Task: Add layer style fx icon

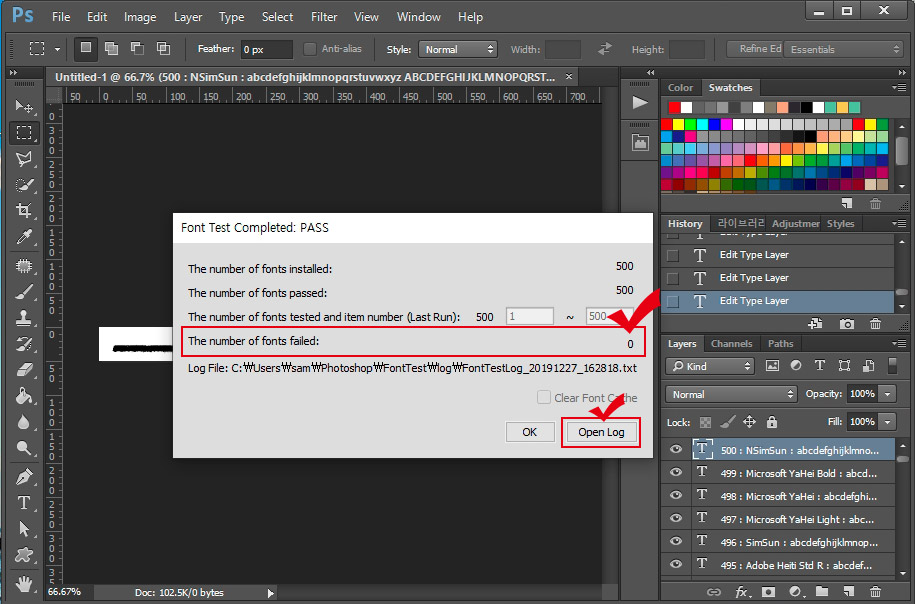Action: 742,591
